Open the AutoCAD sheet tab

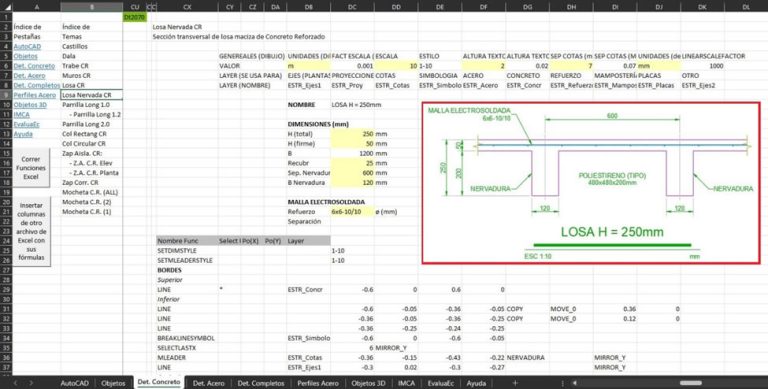74,383
